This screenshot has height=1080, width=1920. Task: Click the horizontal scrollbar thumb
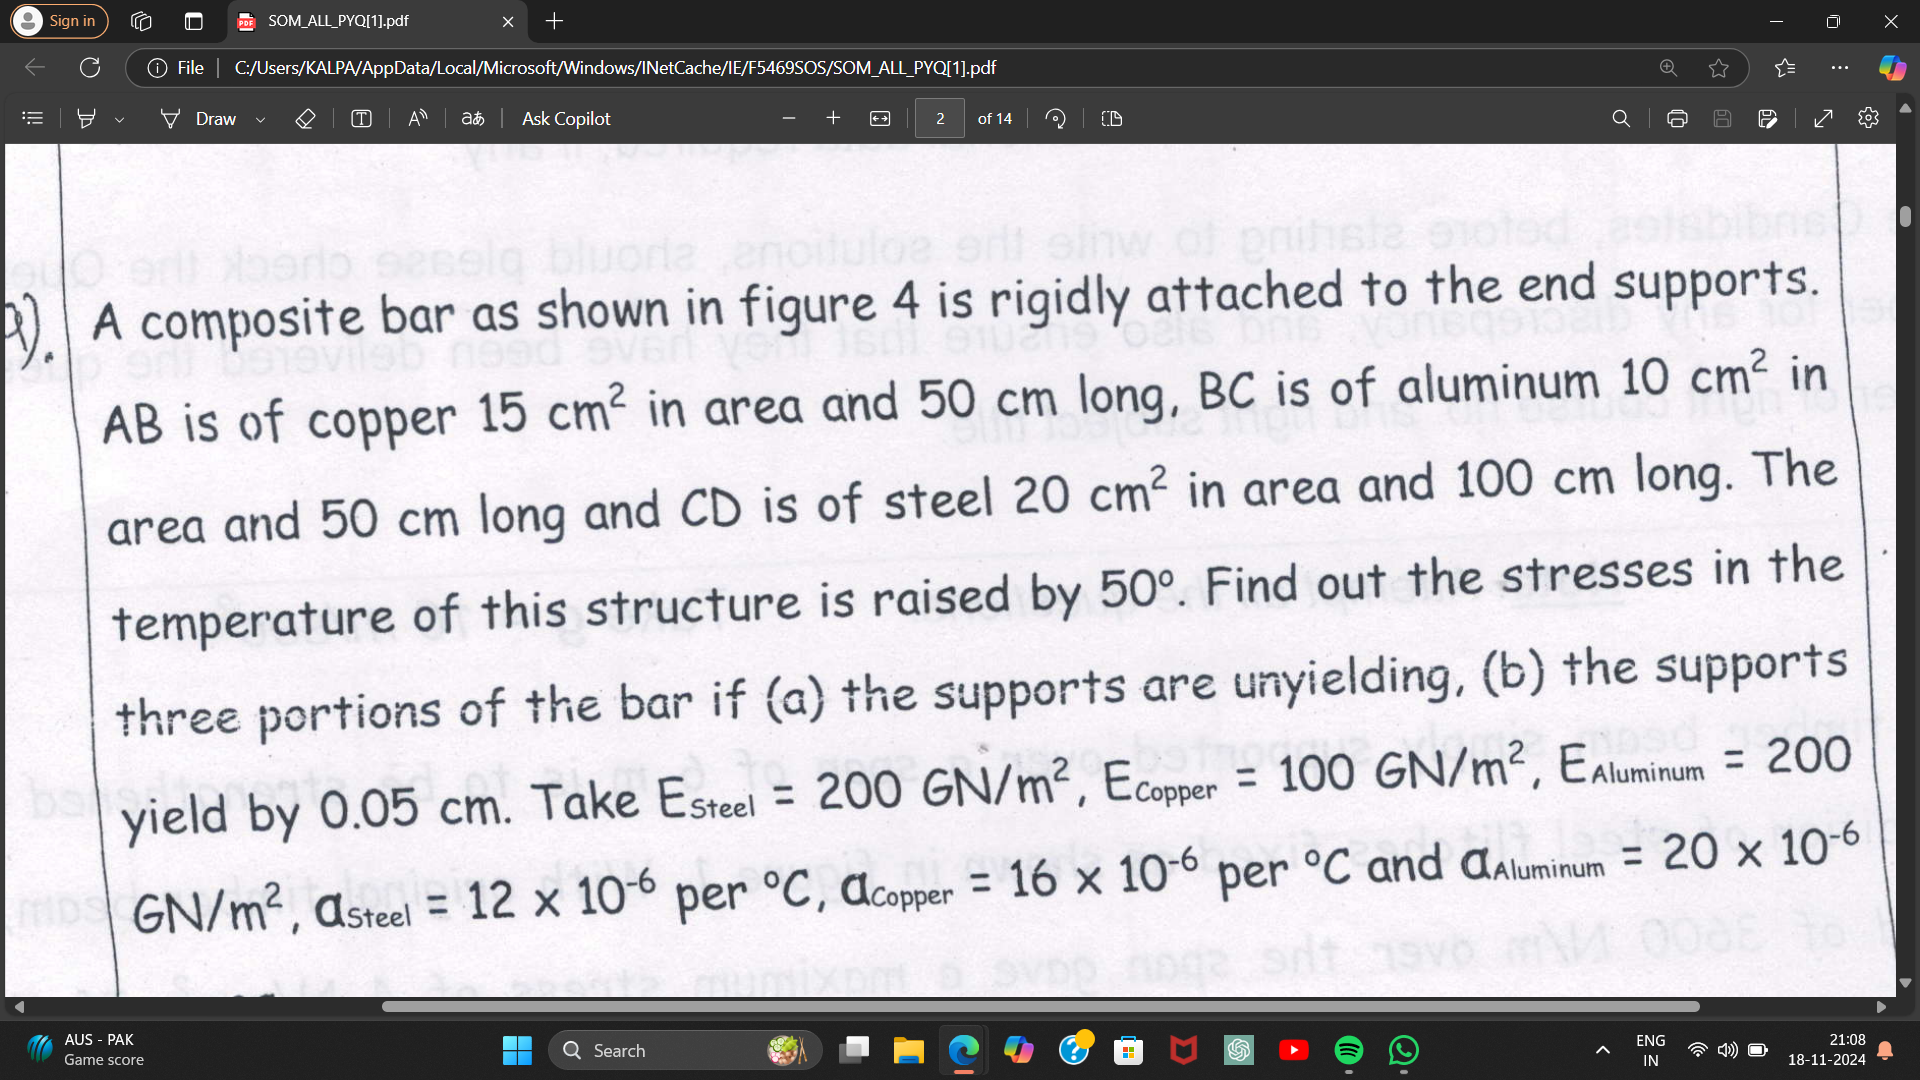pyautogui.click(x=1040, y=1007)
